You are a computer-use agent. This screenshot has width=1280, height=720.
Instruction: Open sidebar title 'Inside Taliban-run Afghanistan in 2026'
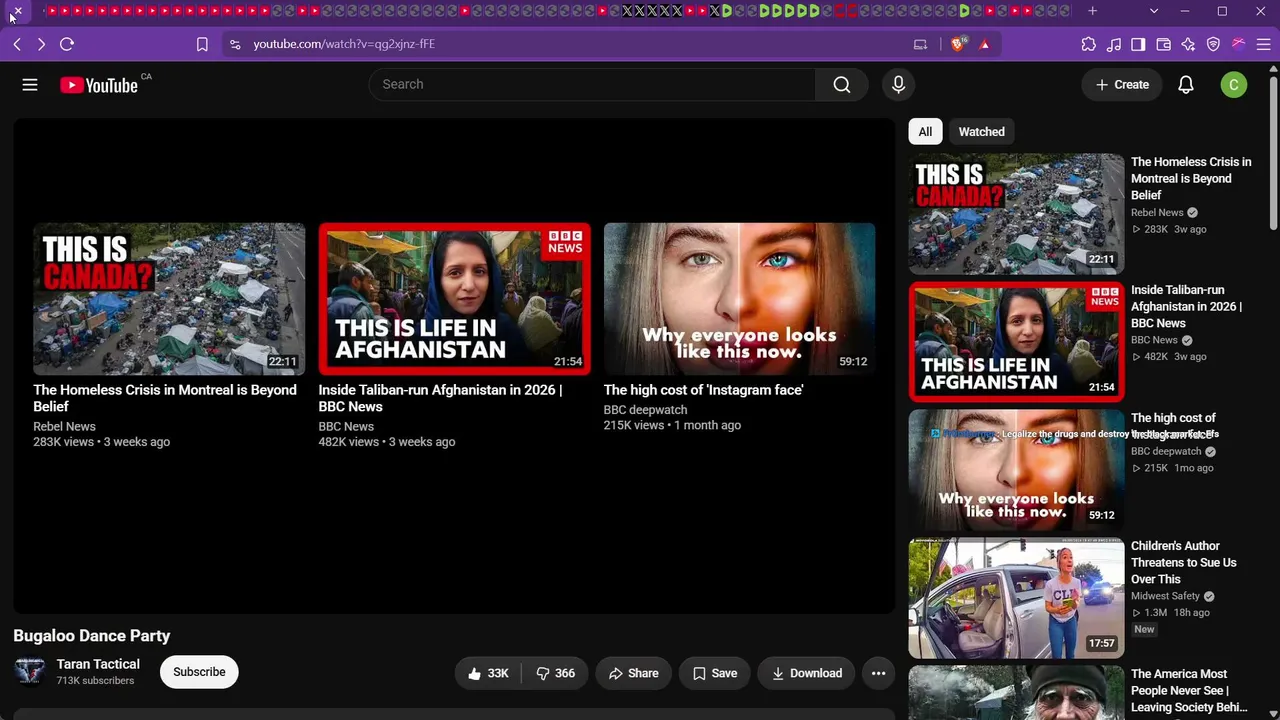coord(1186,306)
